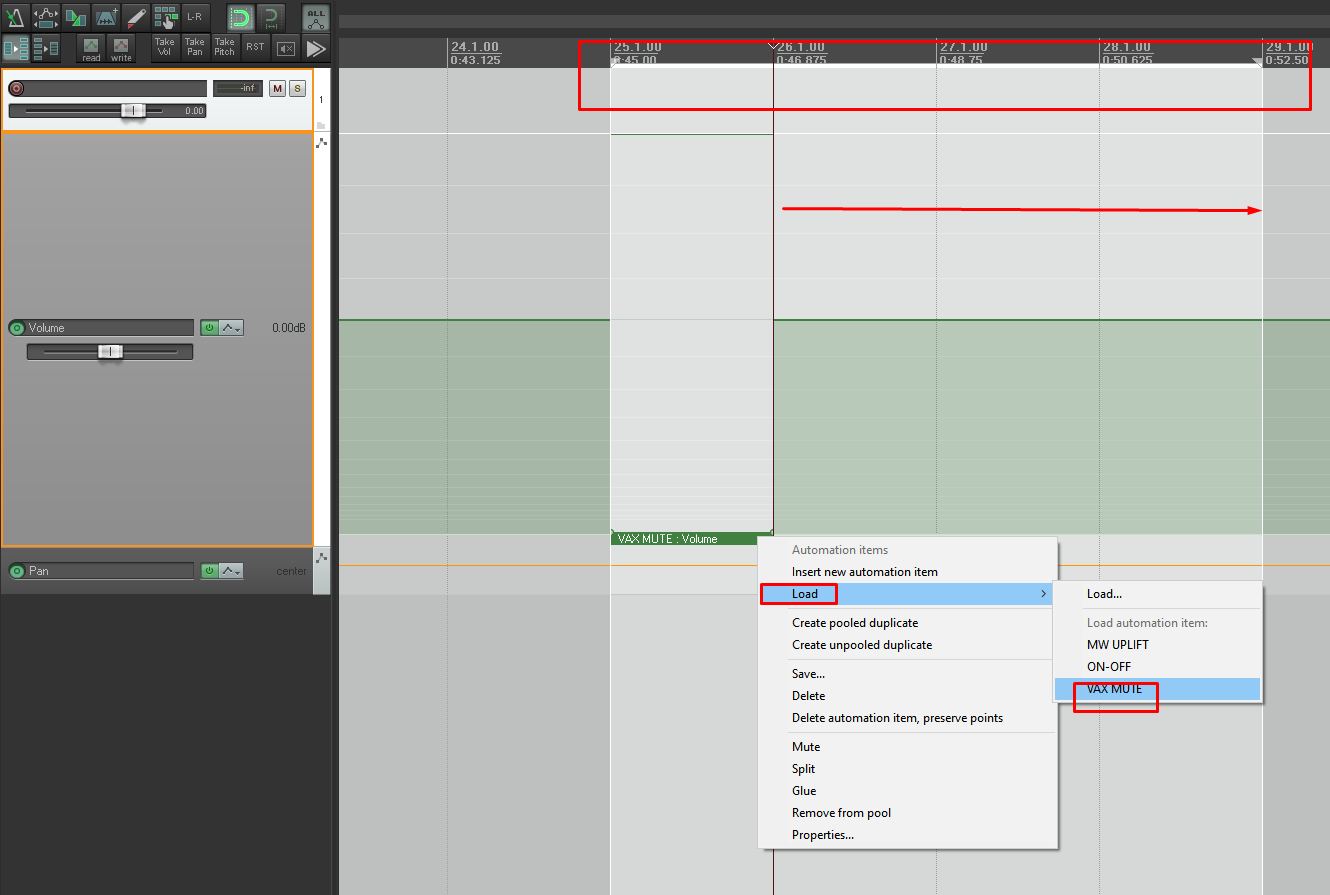1330x895 pixels.
Task: Click the 0.00 value on track 1 fader
Action: coord(194,111)
